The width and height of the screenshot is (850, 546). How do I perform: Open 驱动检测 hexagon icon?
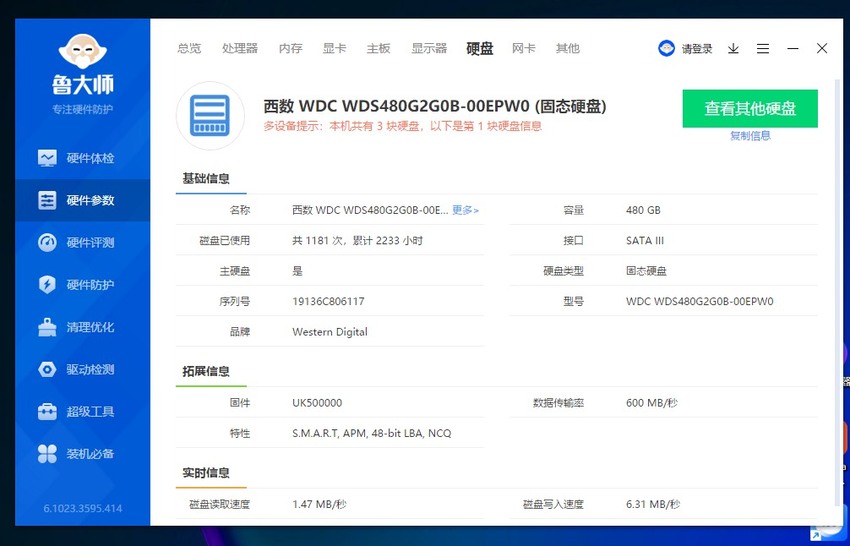pyautogui.click(x=47, y=369)
